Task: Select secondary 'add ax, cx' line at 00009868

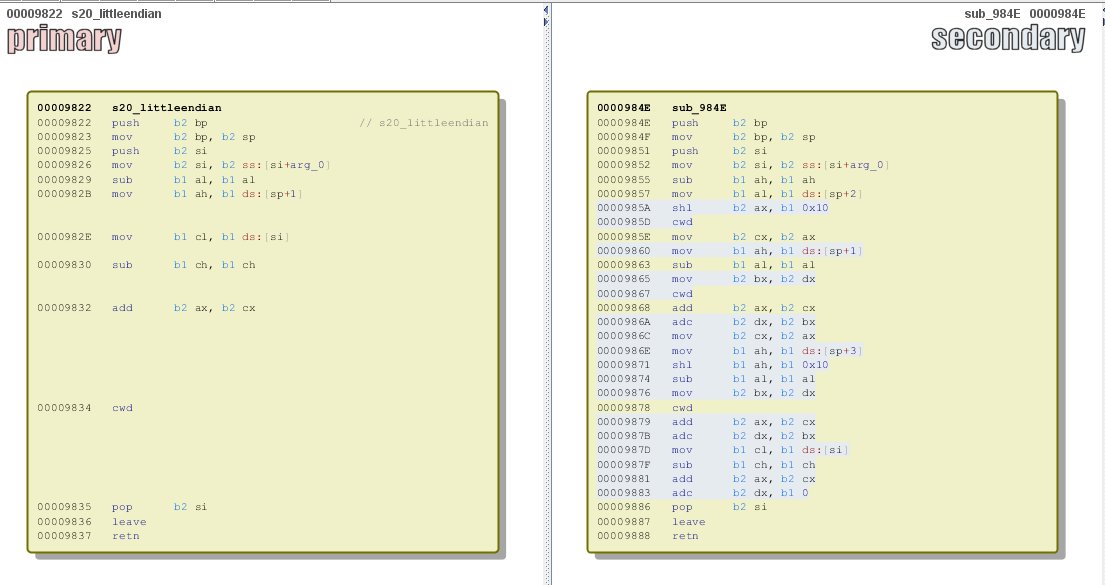Action: [x=706, y=308]
